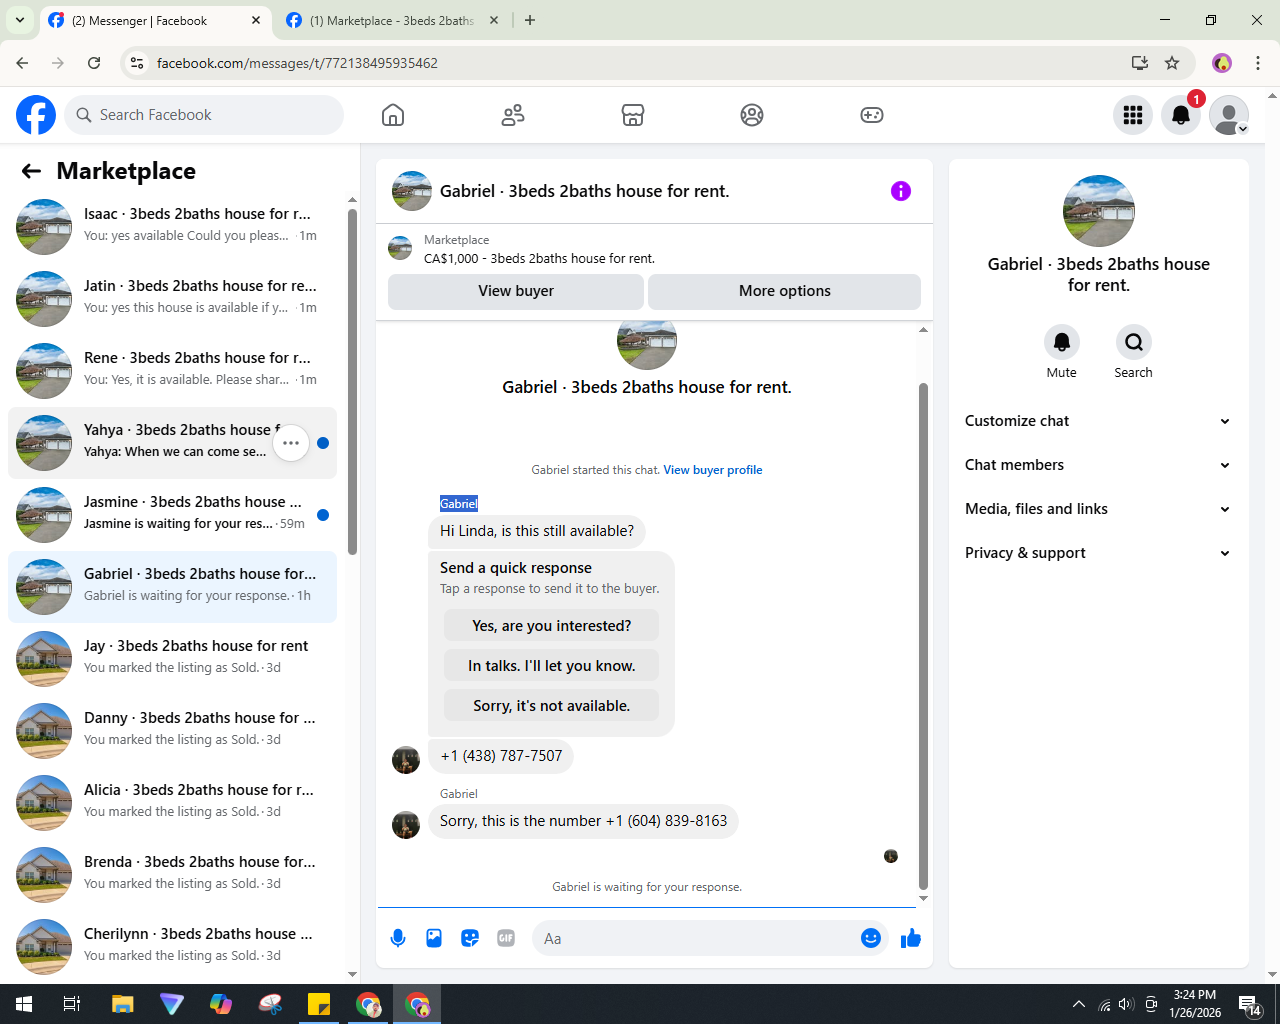Open Chrome tab search dropdown
This screenshot has width=1280, height=1024.
point(19,20)
